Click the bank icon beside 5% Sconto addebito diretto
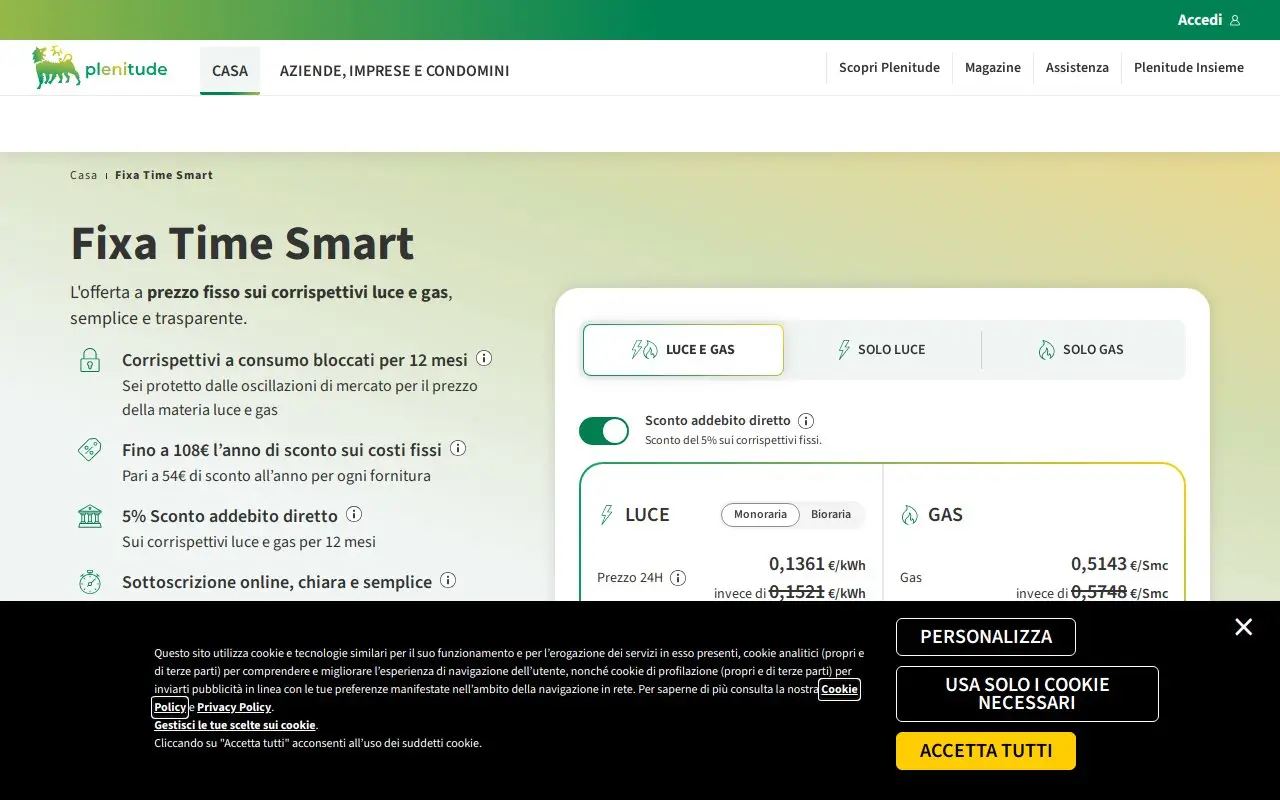Viewport: 1280px width, 800px height. pos(90,516)
